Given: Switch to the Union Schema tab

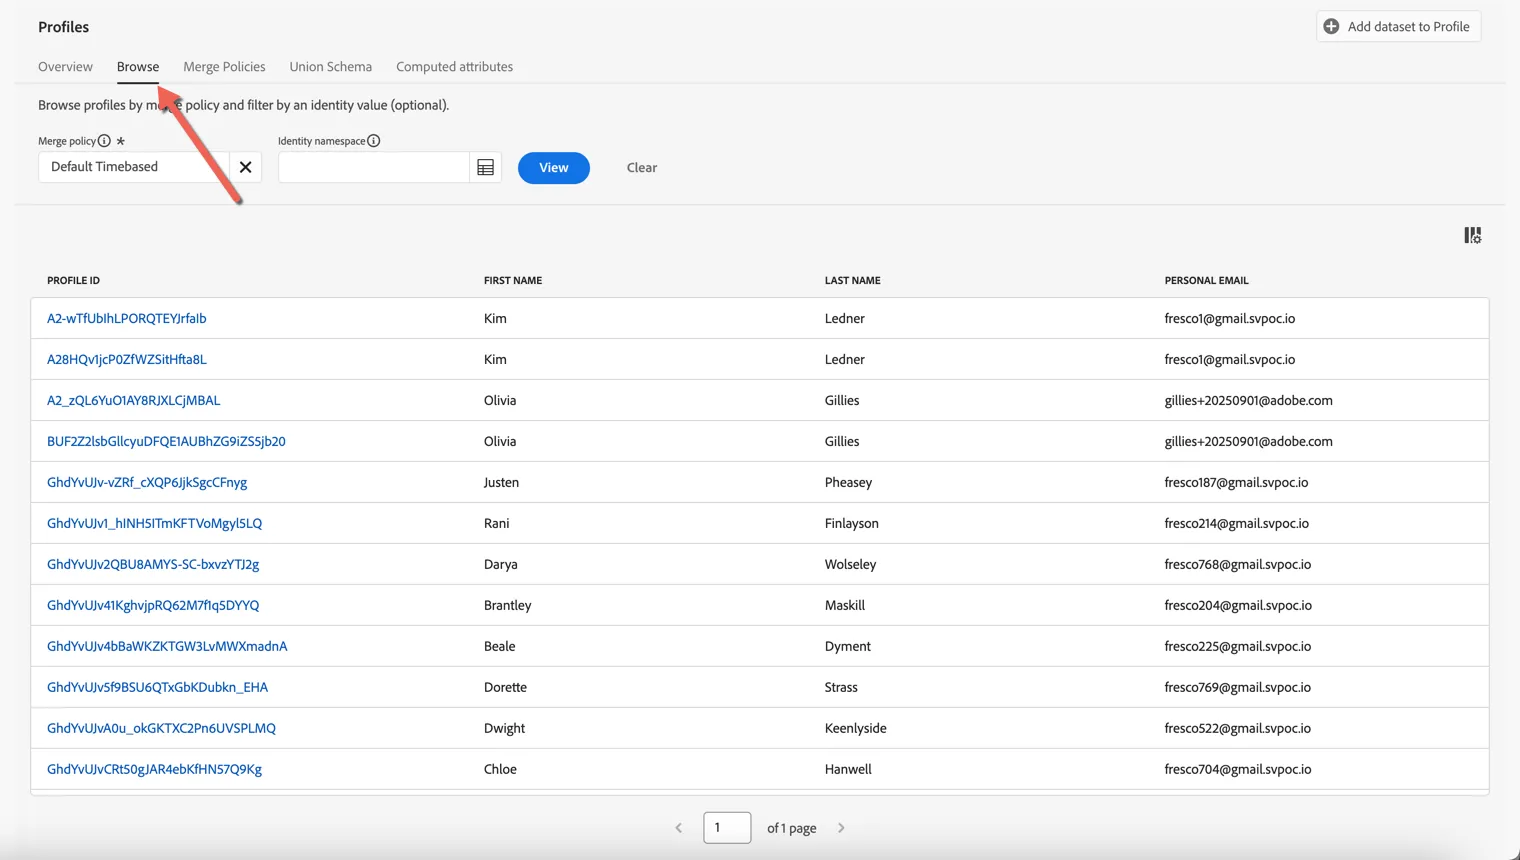Looking at the screenshot, I should [x=331, y=67].
